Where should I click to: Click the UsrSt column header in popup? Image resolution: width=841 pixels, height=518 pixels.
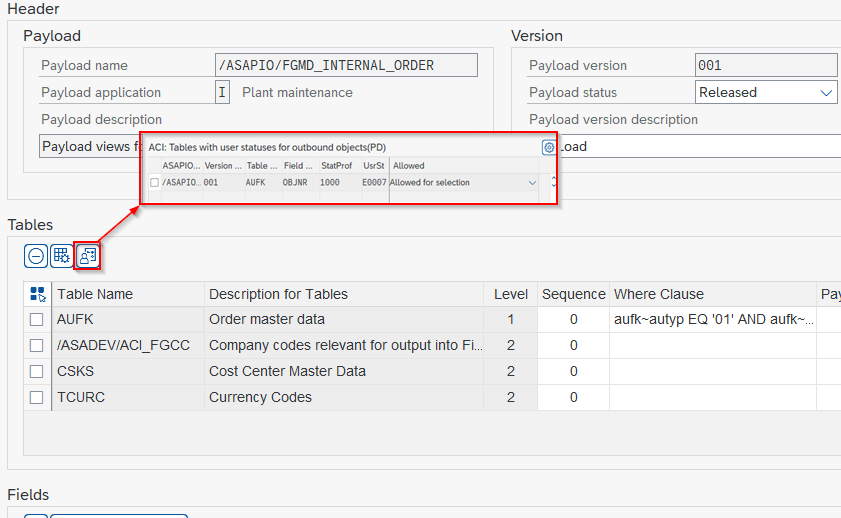373,166
